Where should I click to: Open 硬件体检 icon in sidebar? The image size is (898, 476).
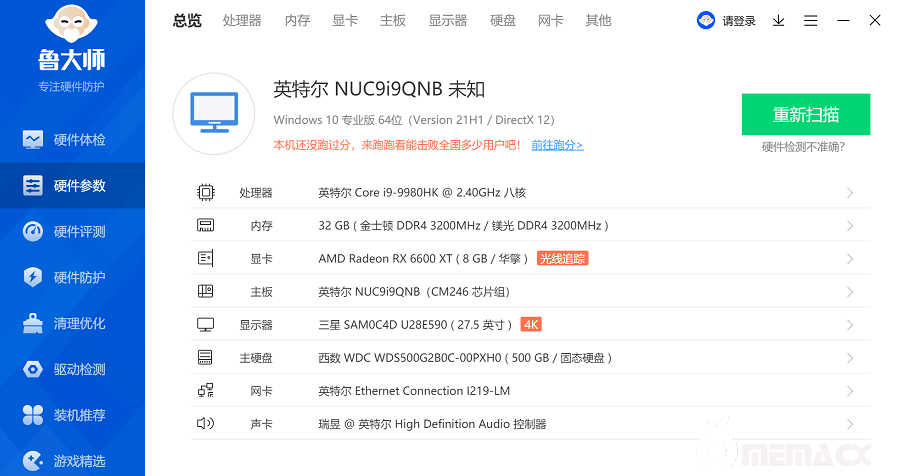pyautogui.click(x=33, y=139)
